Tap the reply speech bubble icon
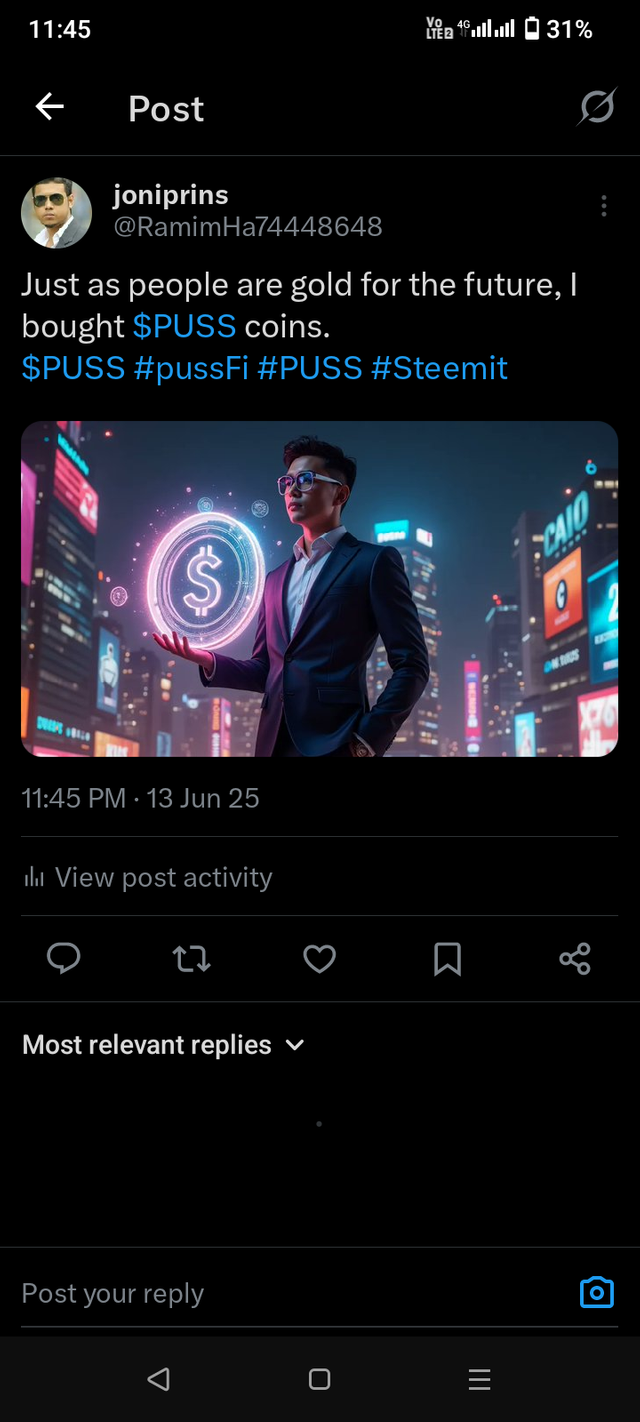 [x=64, y=959]
